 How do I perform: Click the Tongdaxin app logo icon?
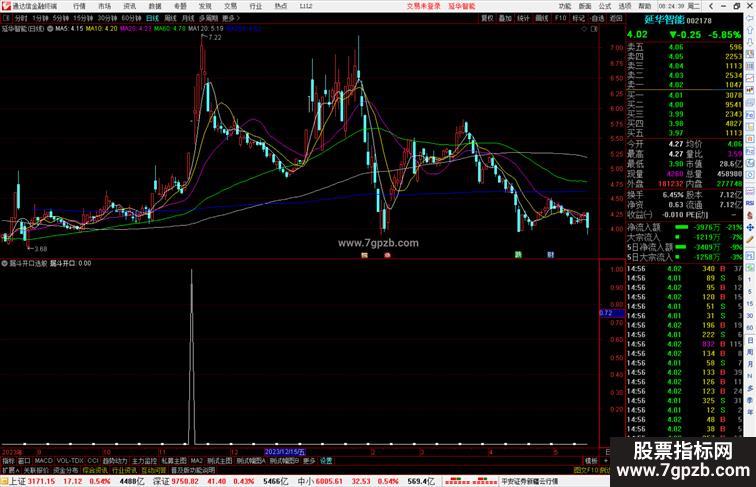[x=5, y=6]
